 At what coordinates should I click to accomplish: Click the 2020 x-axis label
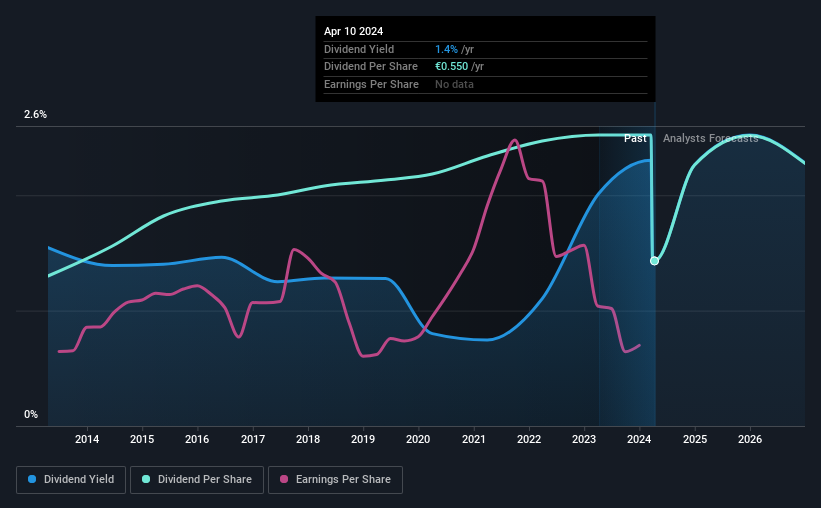point(418,439)
